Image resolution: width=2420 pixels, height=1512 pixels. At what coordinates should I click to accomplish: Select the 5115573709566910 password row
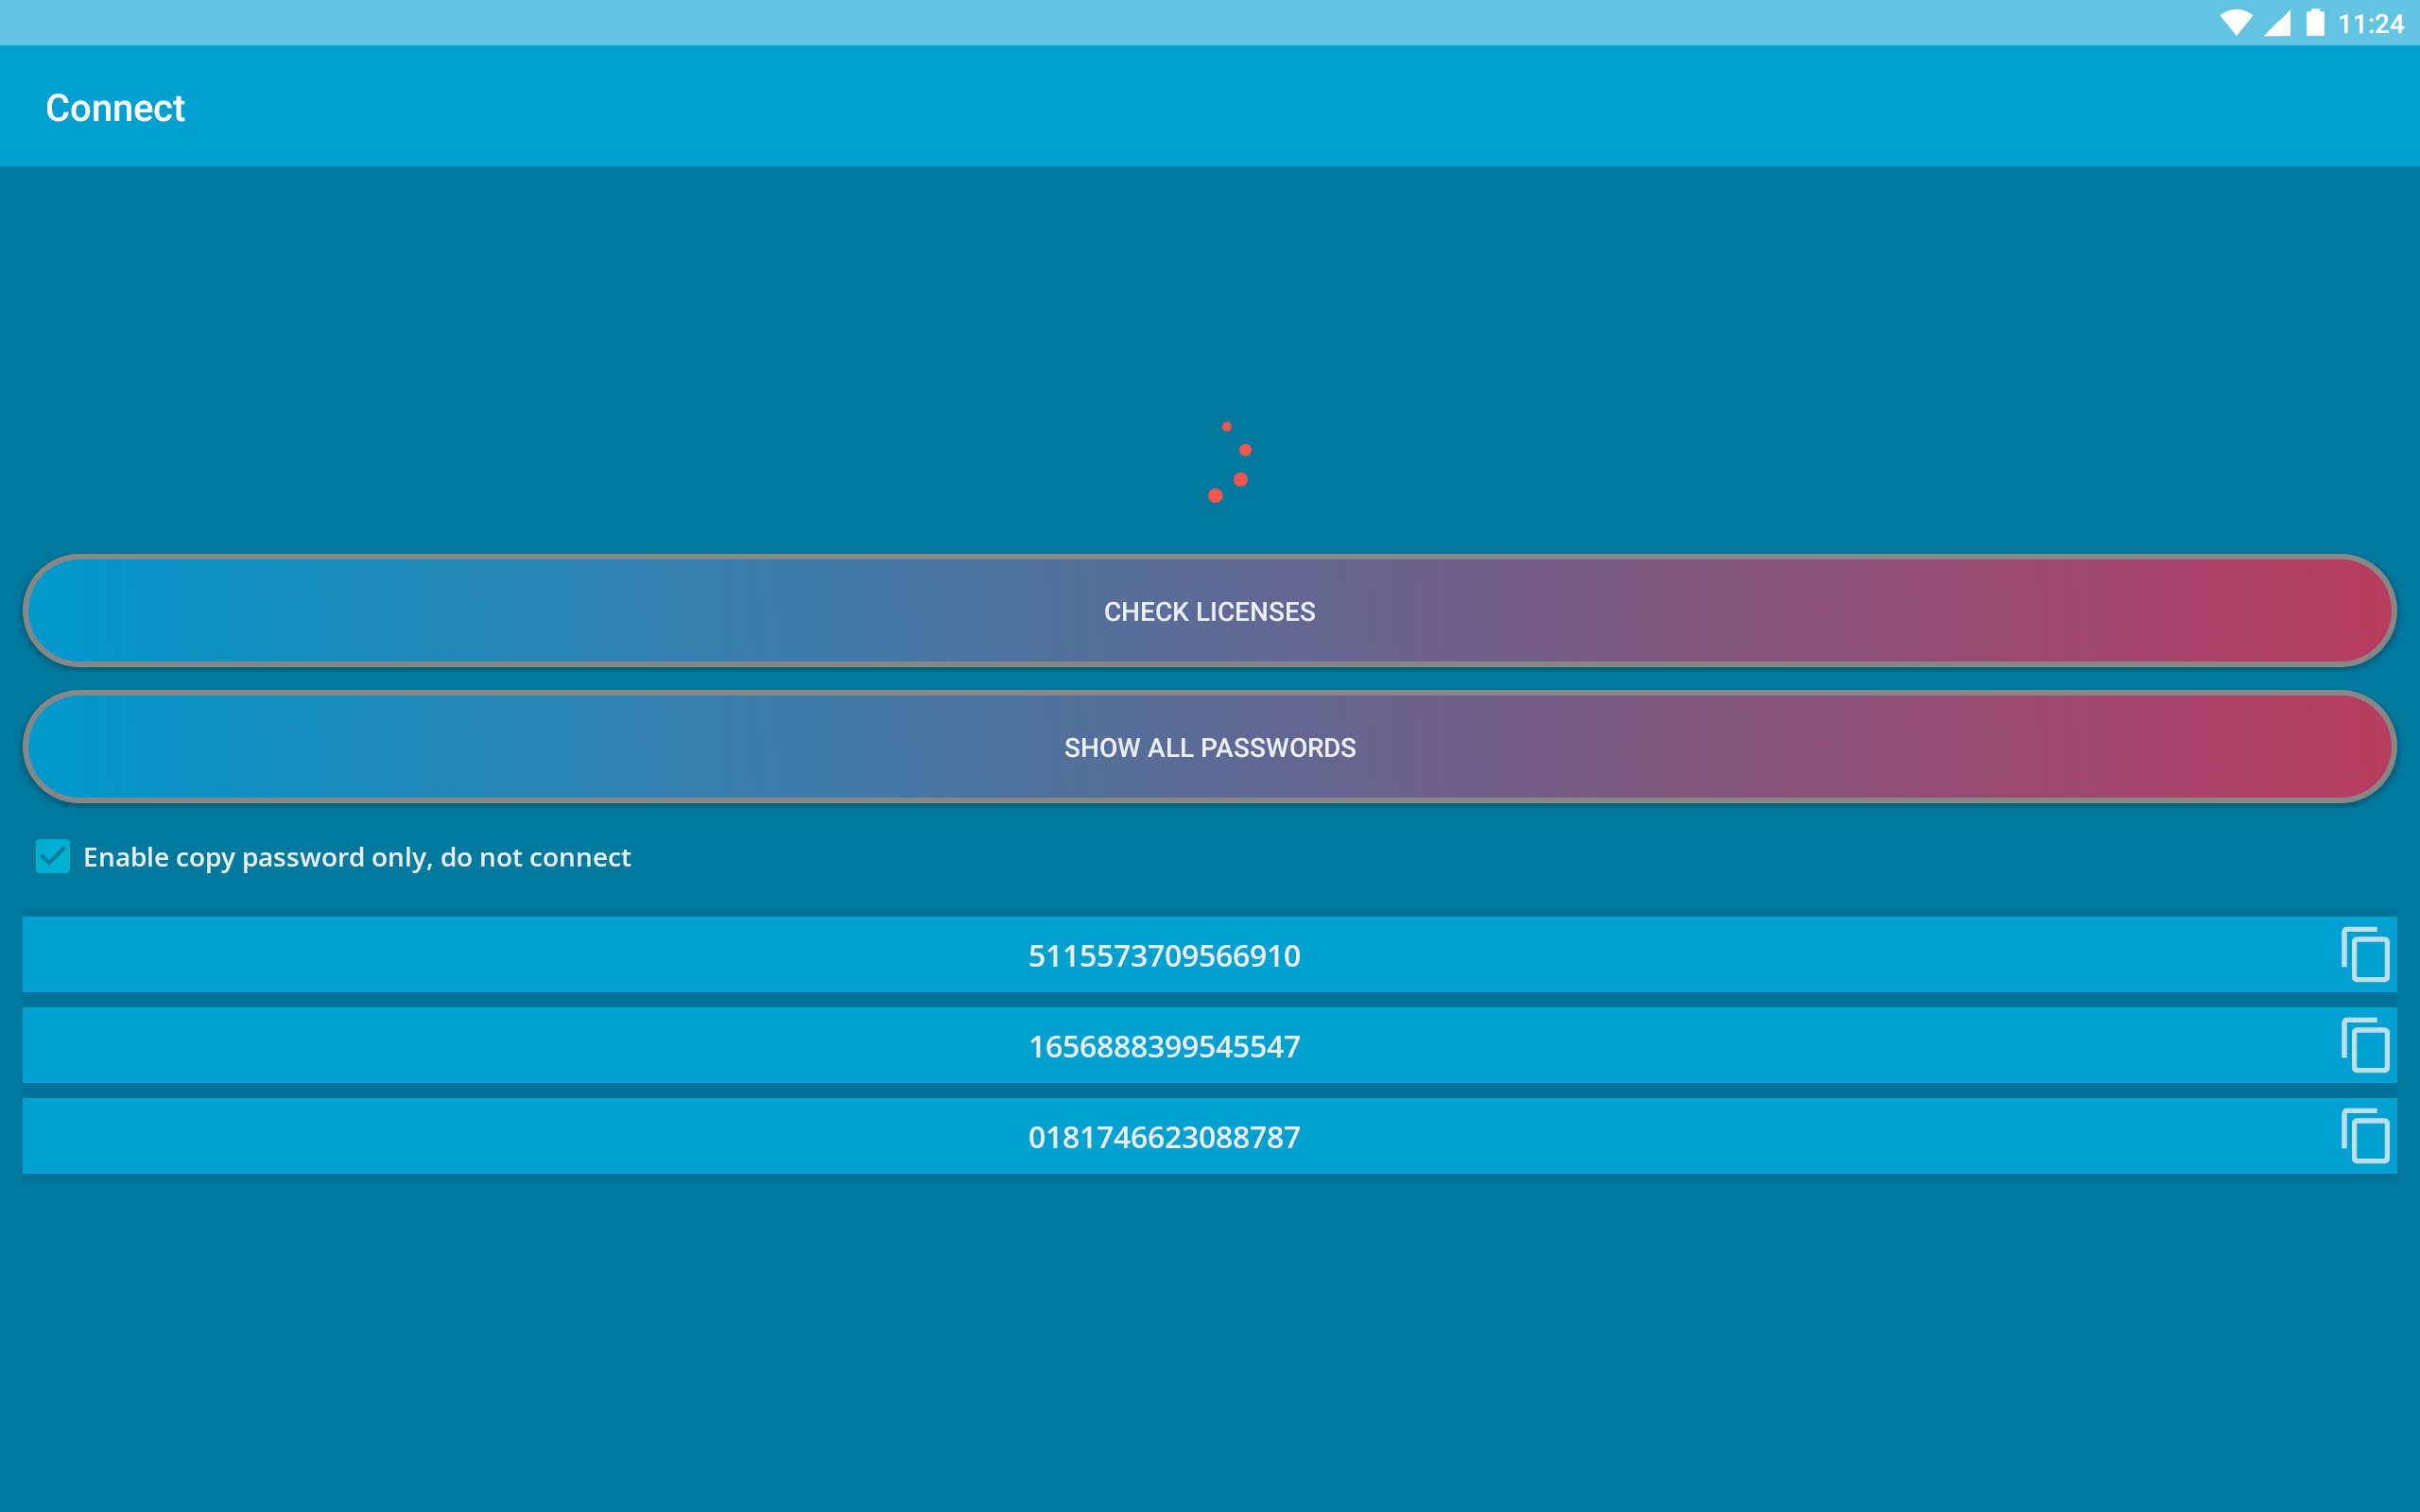(x=1164, y=955)
